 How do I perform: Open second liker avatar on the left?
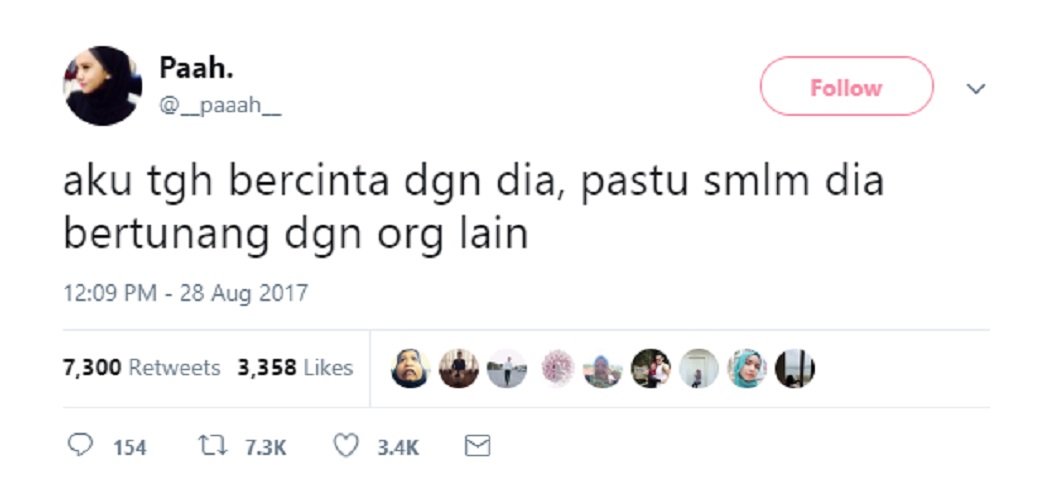pos(458,369)
